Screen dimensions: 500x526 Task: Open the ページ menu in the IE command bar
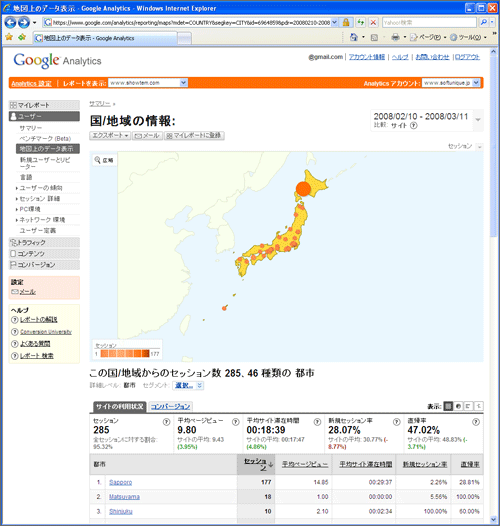pyautogui.click(x=428, y=37)
